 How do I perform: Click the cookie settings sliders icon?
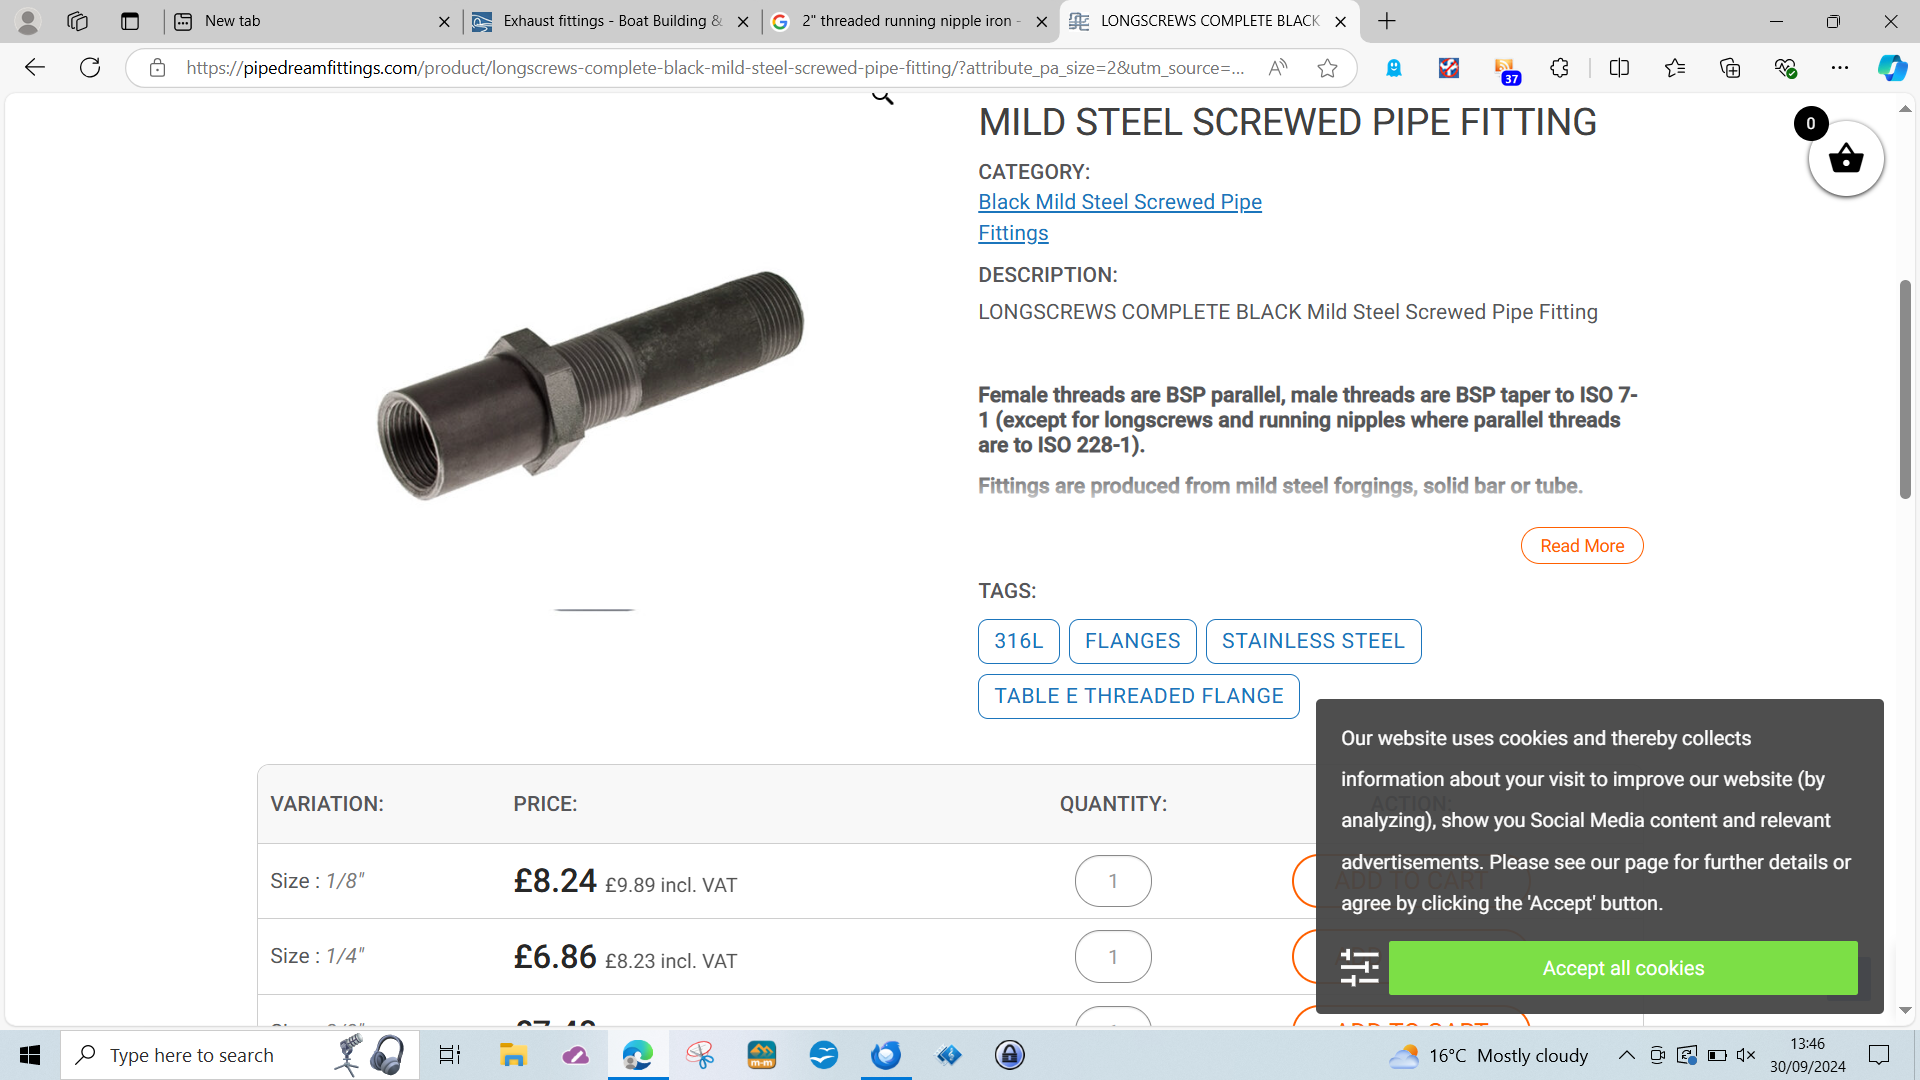(x=1359, y=967)
